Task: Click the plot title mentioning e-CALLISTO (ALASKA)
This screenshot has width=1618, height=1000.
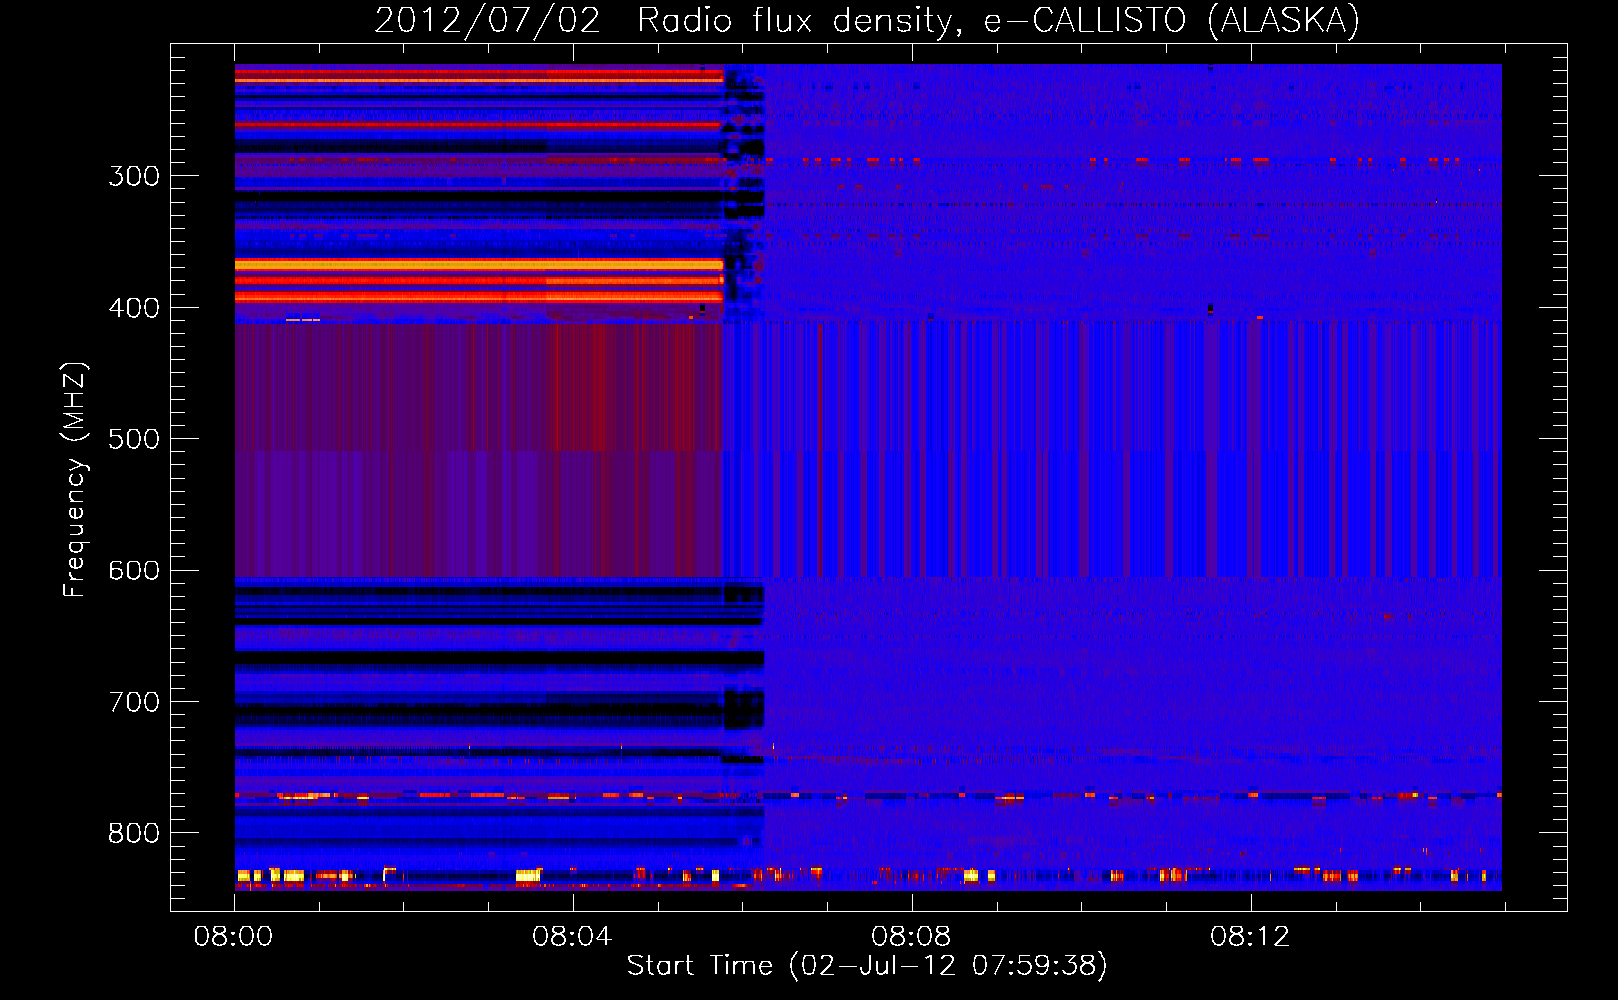Action: pyautogui.click(x=867, y=20)
